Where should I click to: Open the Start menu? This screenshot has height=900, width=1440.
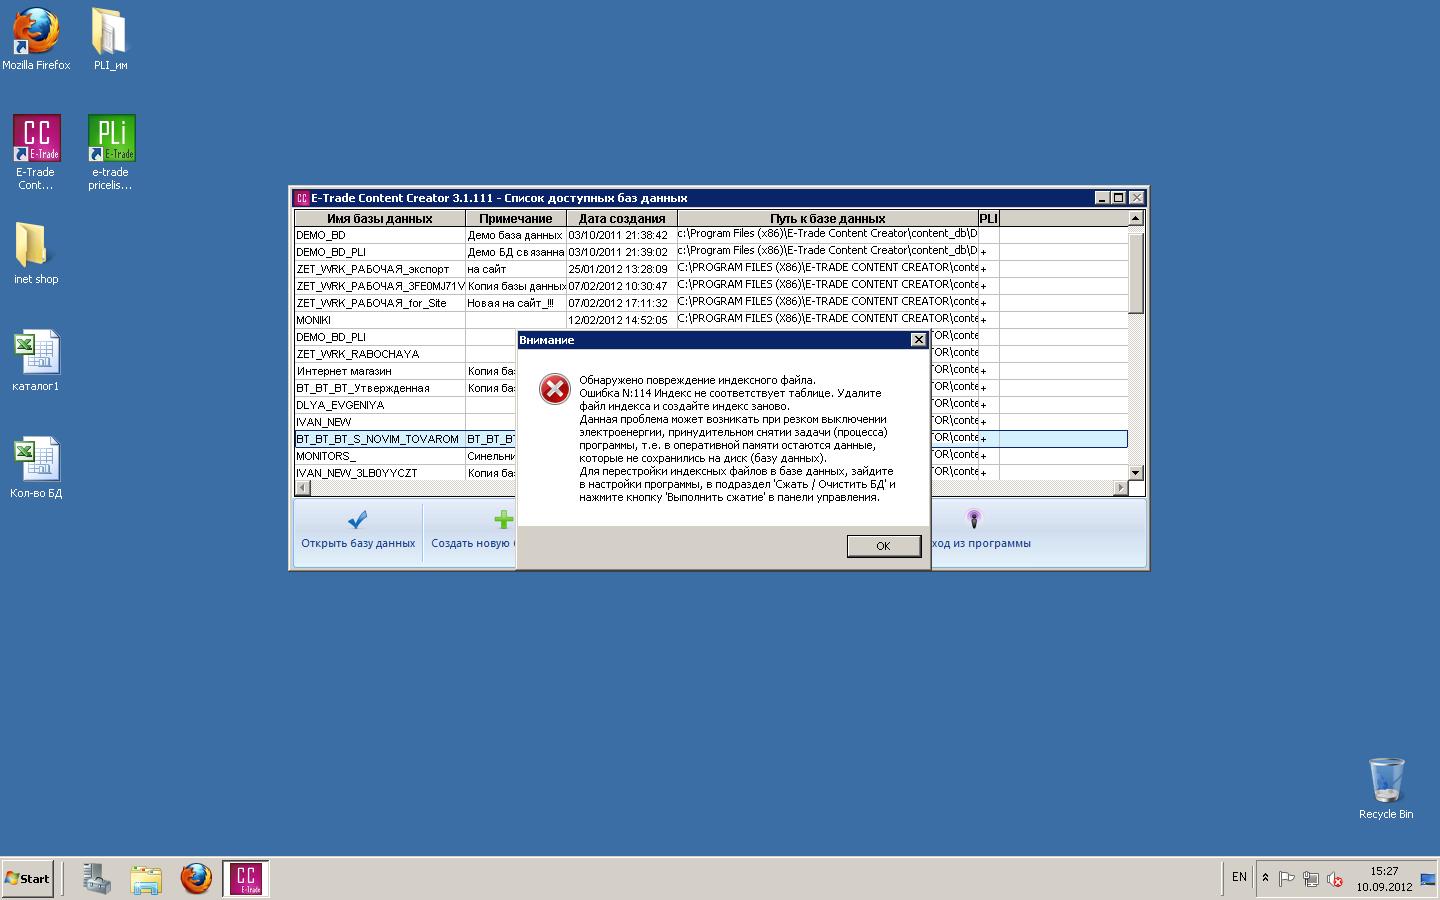[x=28, y=879]
